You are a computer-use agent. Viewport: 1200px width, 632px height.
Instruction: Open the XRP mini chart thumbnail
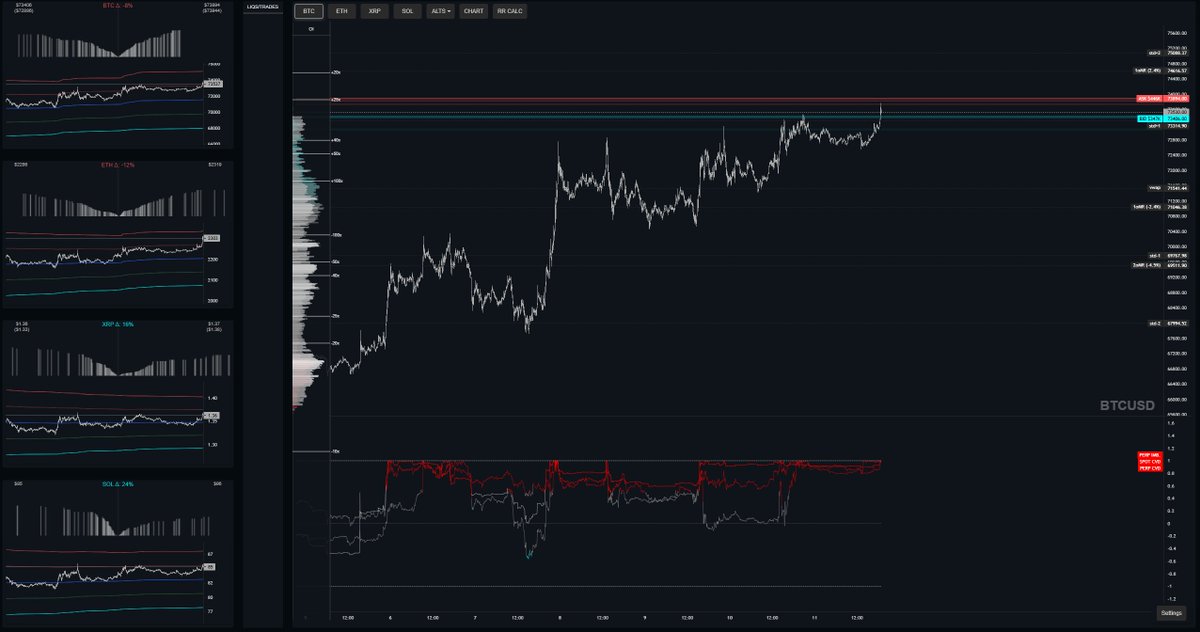point(117,394)
